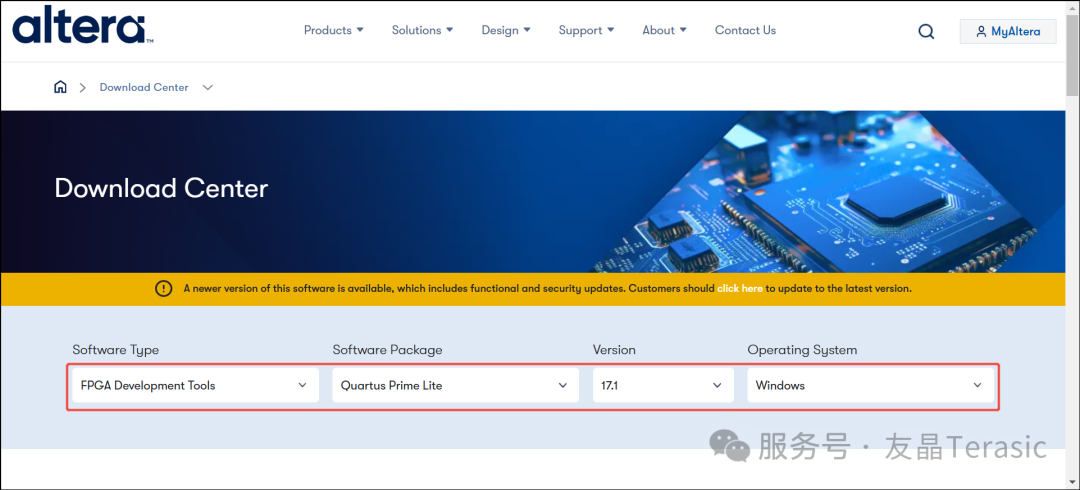Expand the Design menu
The height and width of the screenshot is (490, 1080).
point(506,30)
